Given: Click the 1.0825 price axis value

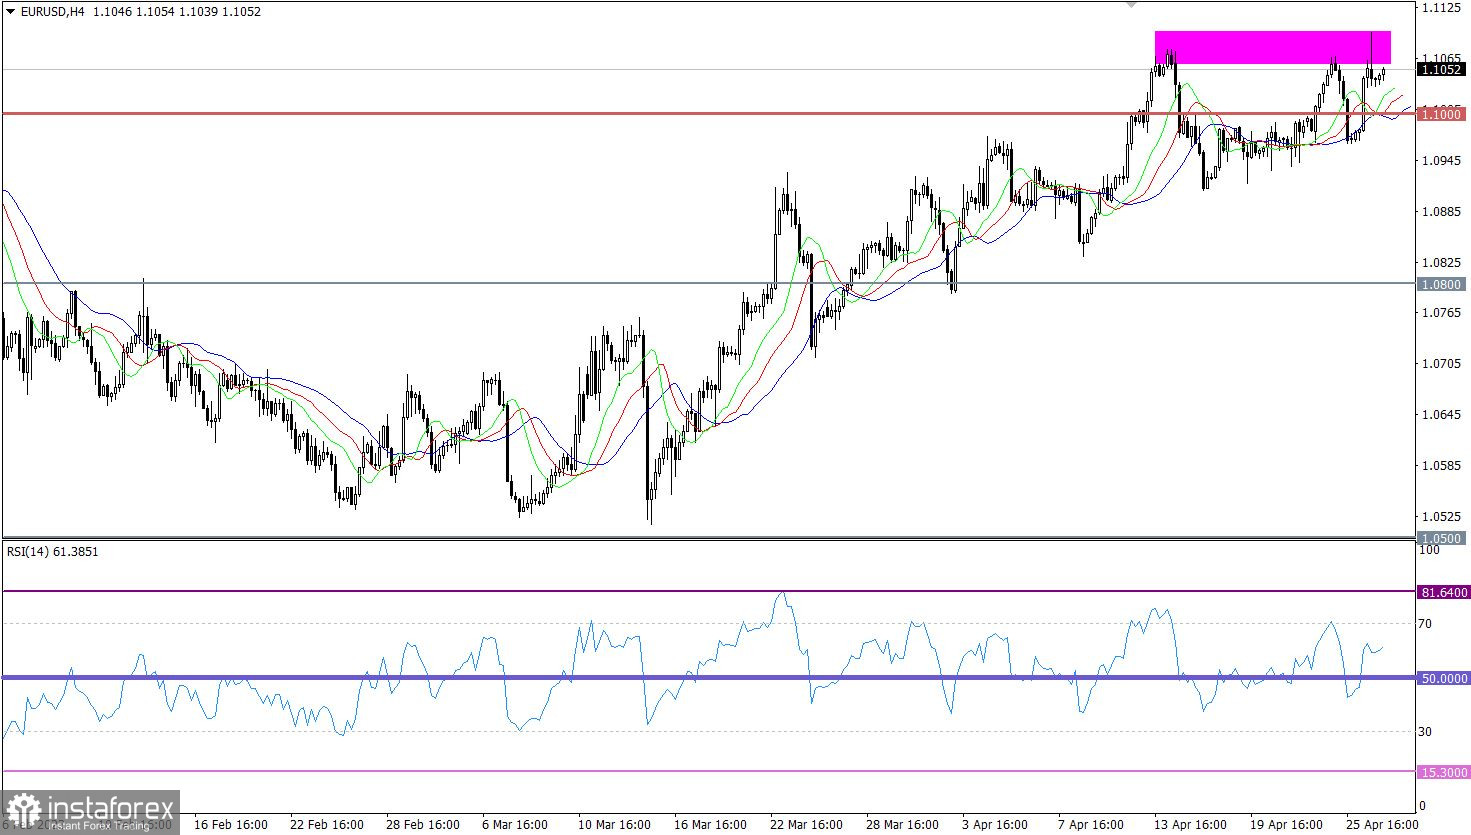Looking at the screenshot, I should click(x=1441, y=262).
